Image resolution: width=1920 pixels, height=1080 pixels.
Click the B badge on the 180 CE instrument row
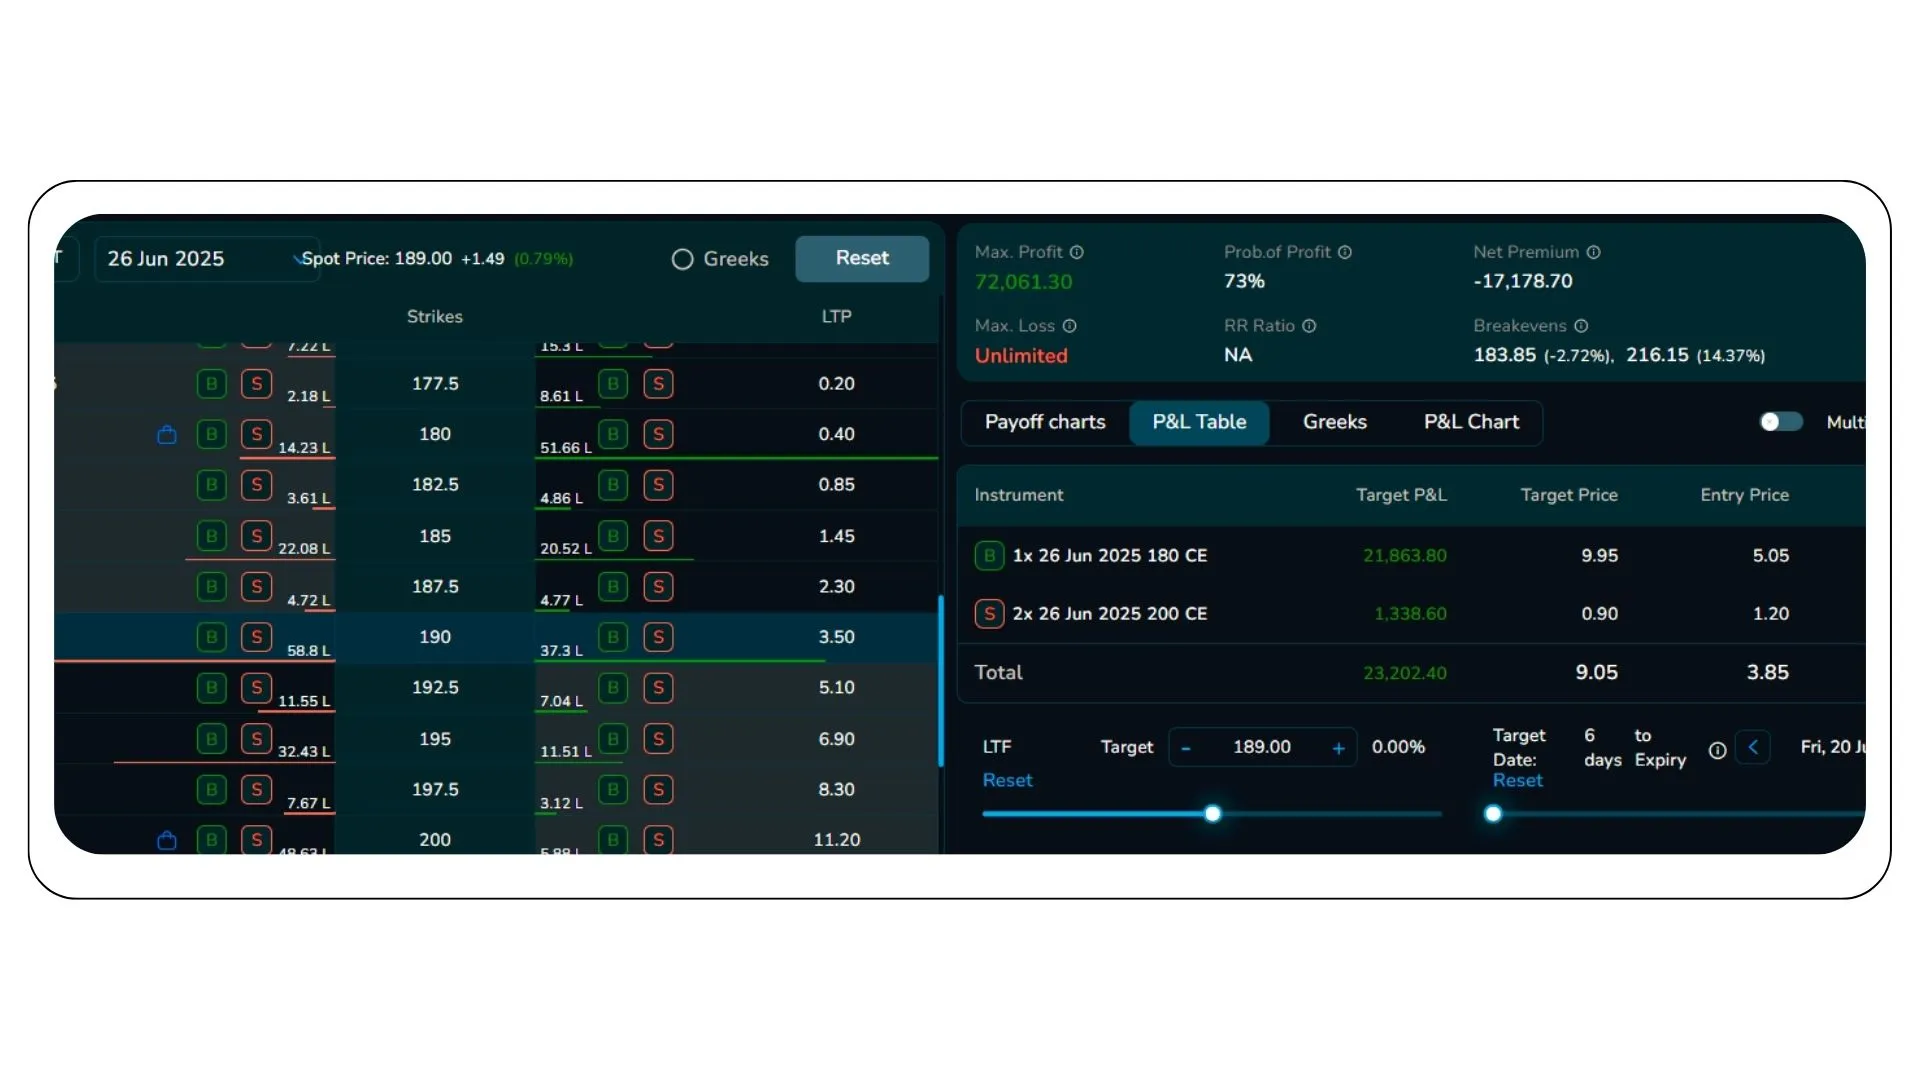click(x=989, y=556)
